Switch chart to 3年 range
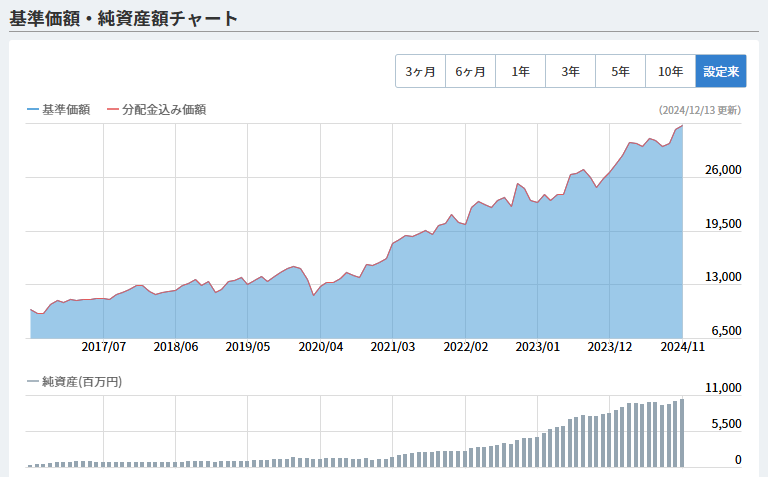 pyautogui.click(x=570, y=72)
